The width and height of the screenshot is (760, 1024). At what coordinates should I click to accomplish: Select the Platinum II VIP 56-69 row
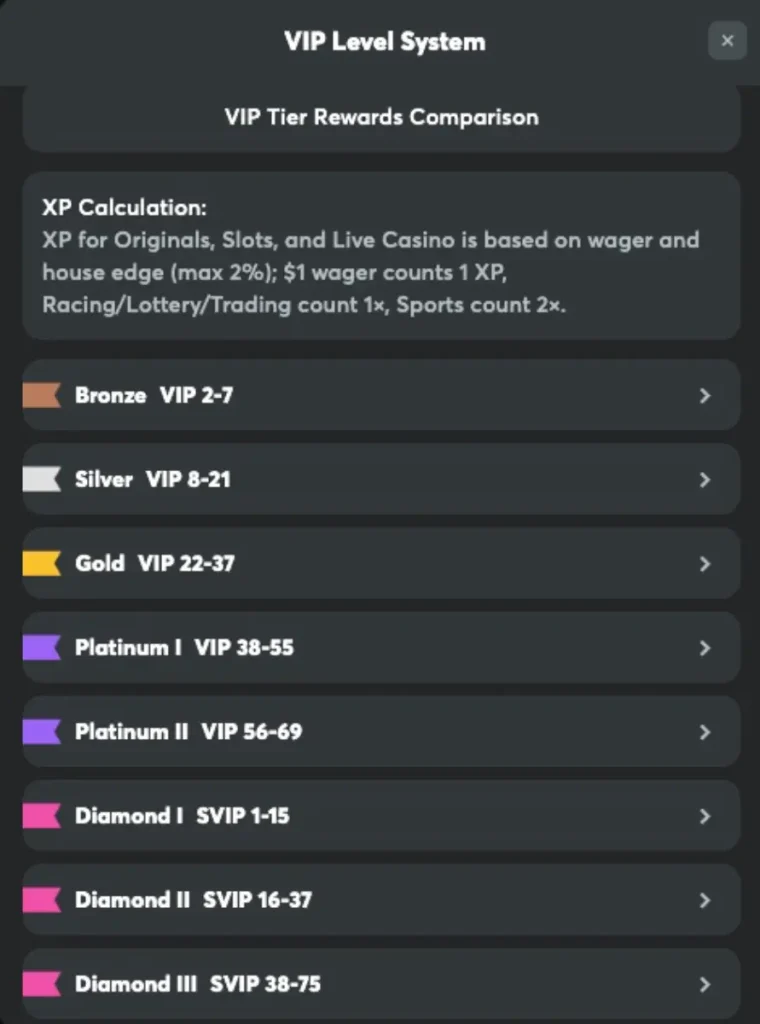coord(380,731)
